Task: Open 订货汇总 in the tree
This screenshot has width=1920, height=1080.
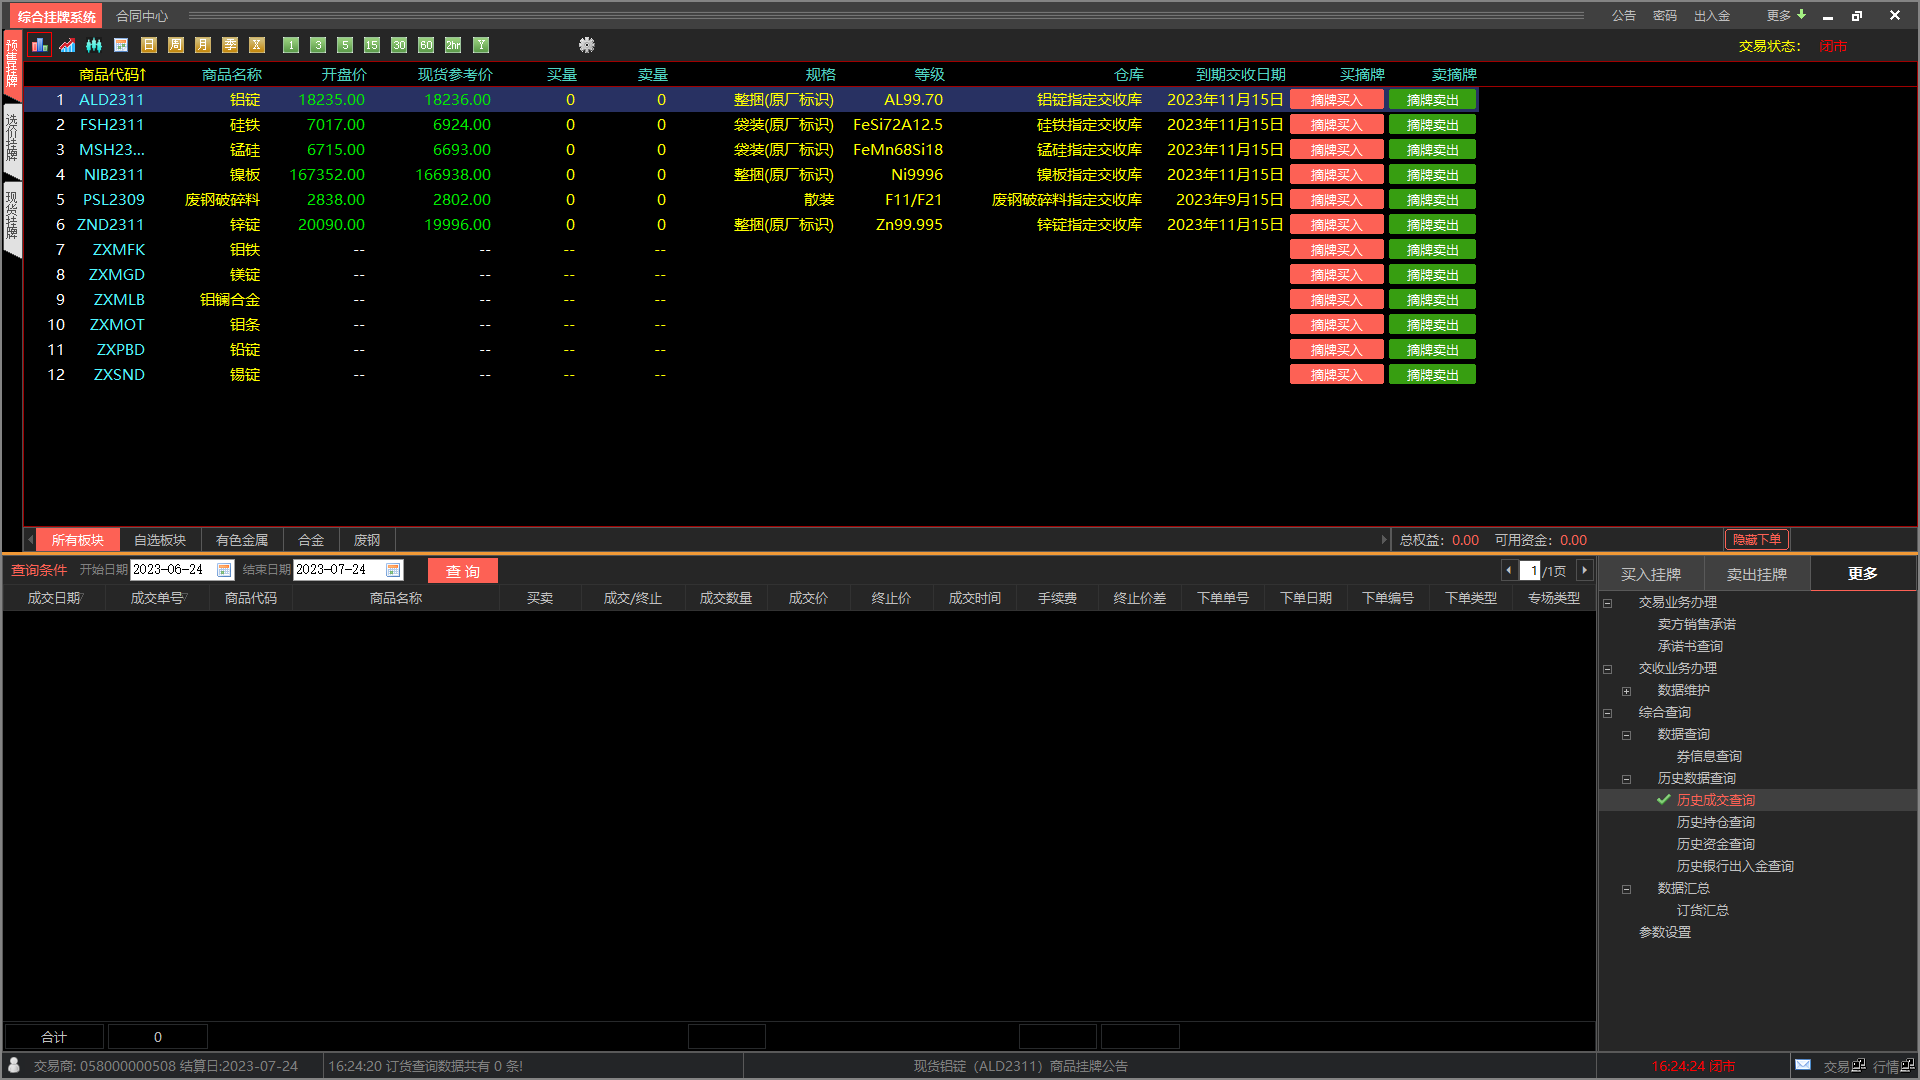Action: pyautogui.click(x=1703, y=910)
